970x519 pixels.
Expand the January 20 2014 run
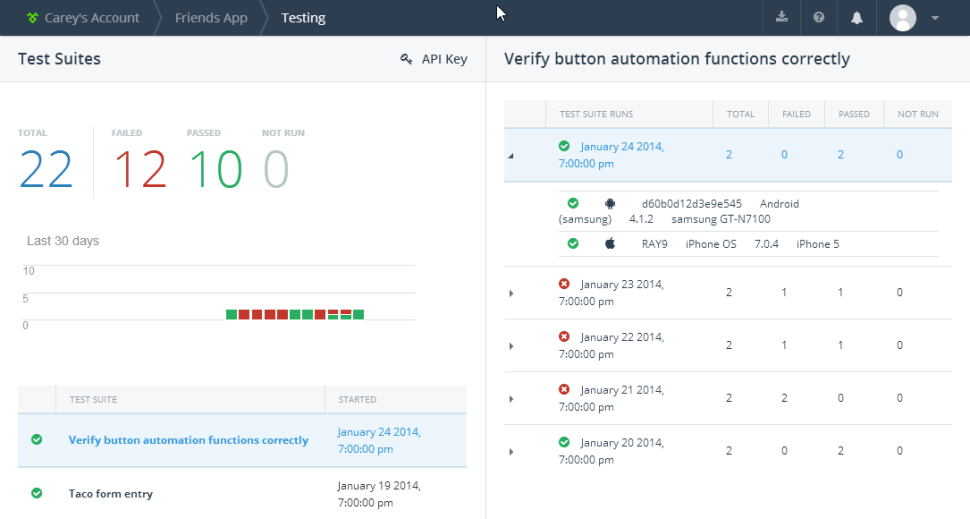[x=511, y=451]
